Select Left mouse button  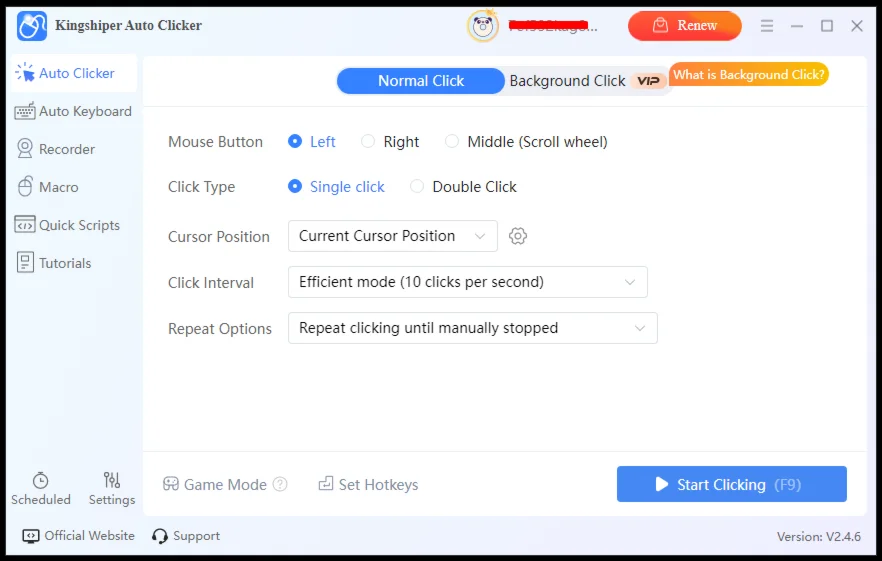pyautogui.click(x=312, y=141)
